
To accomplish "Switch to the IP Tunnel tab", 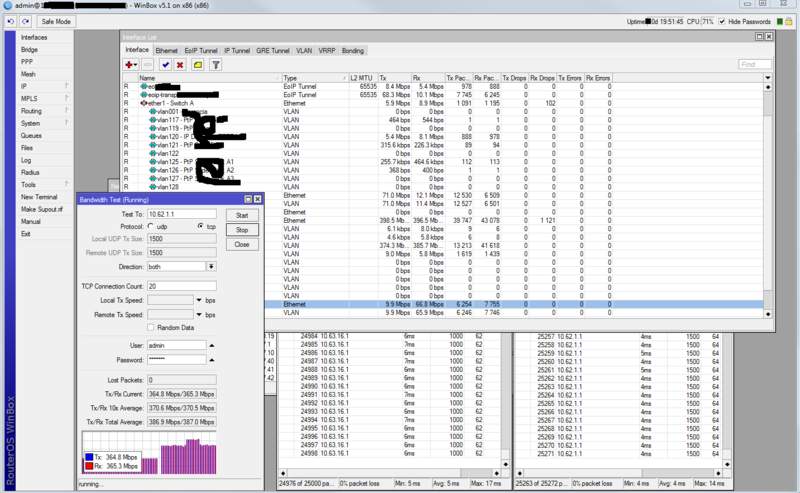I will click(237, 51).
